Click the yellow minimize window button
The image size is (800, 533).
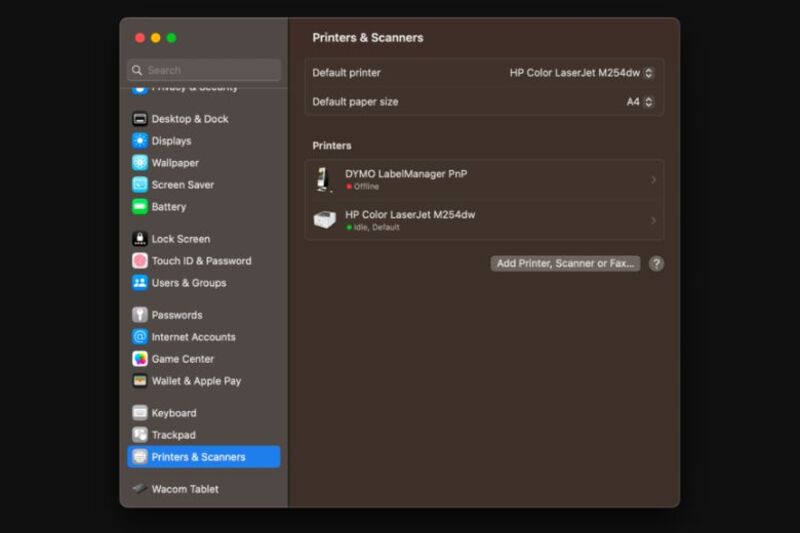click(x=156, y=38)
